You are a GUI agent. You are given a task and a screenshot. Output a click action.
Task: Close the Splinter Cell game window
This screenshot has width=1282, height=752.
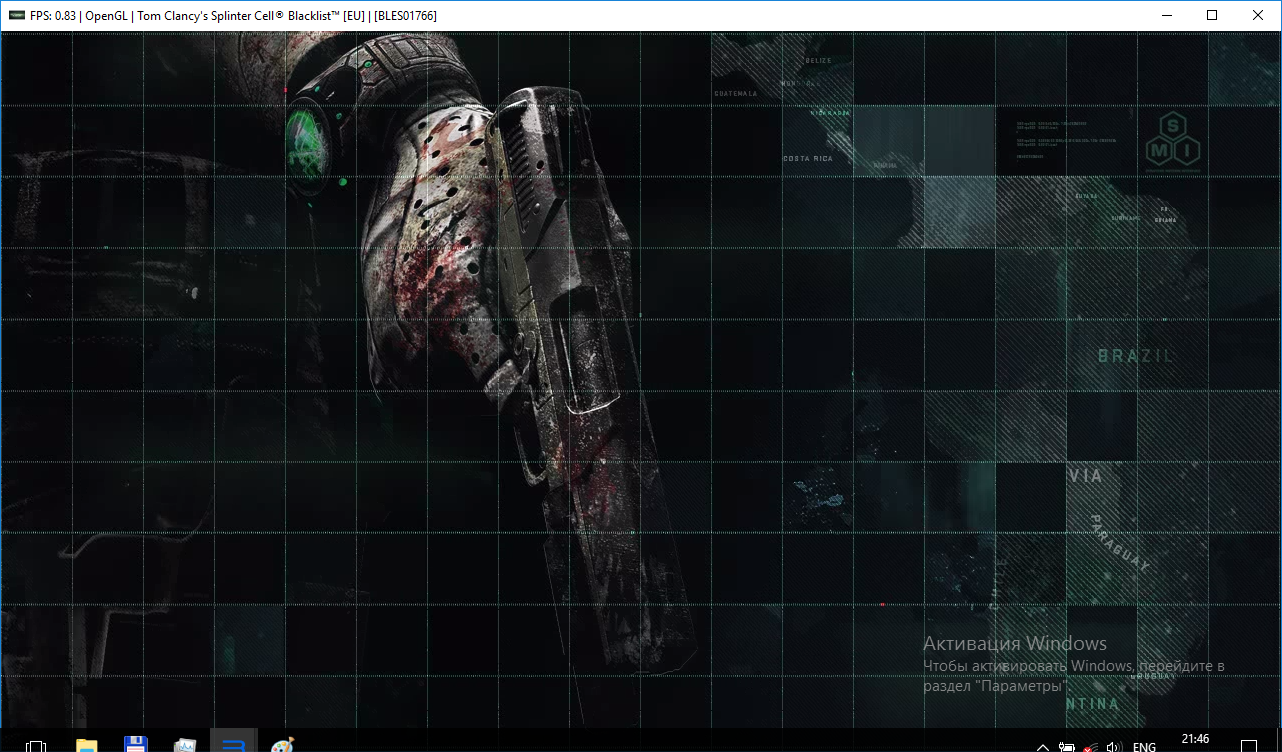tap(1258, 16)
